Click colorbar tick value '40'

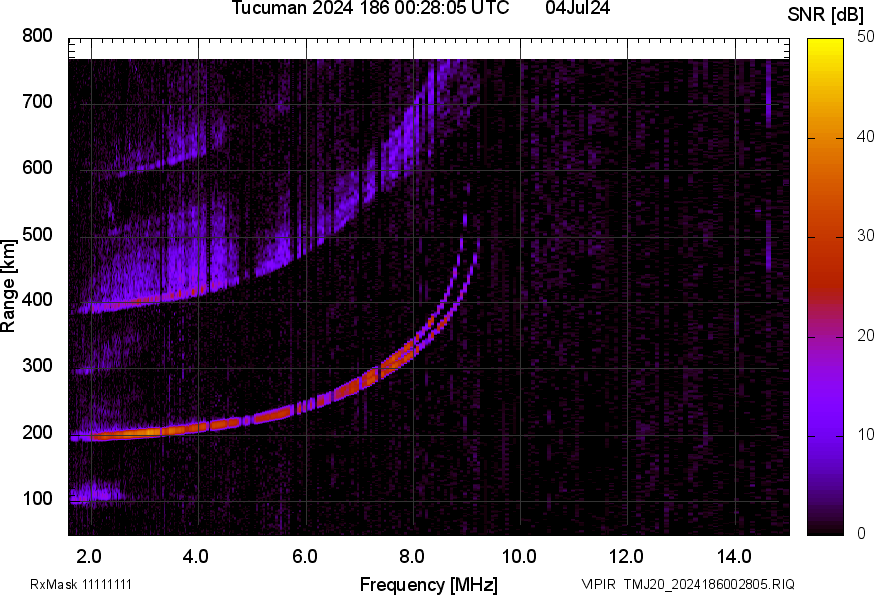pyautogui.click(x=865, y=136)
